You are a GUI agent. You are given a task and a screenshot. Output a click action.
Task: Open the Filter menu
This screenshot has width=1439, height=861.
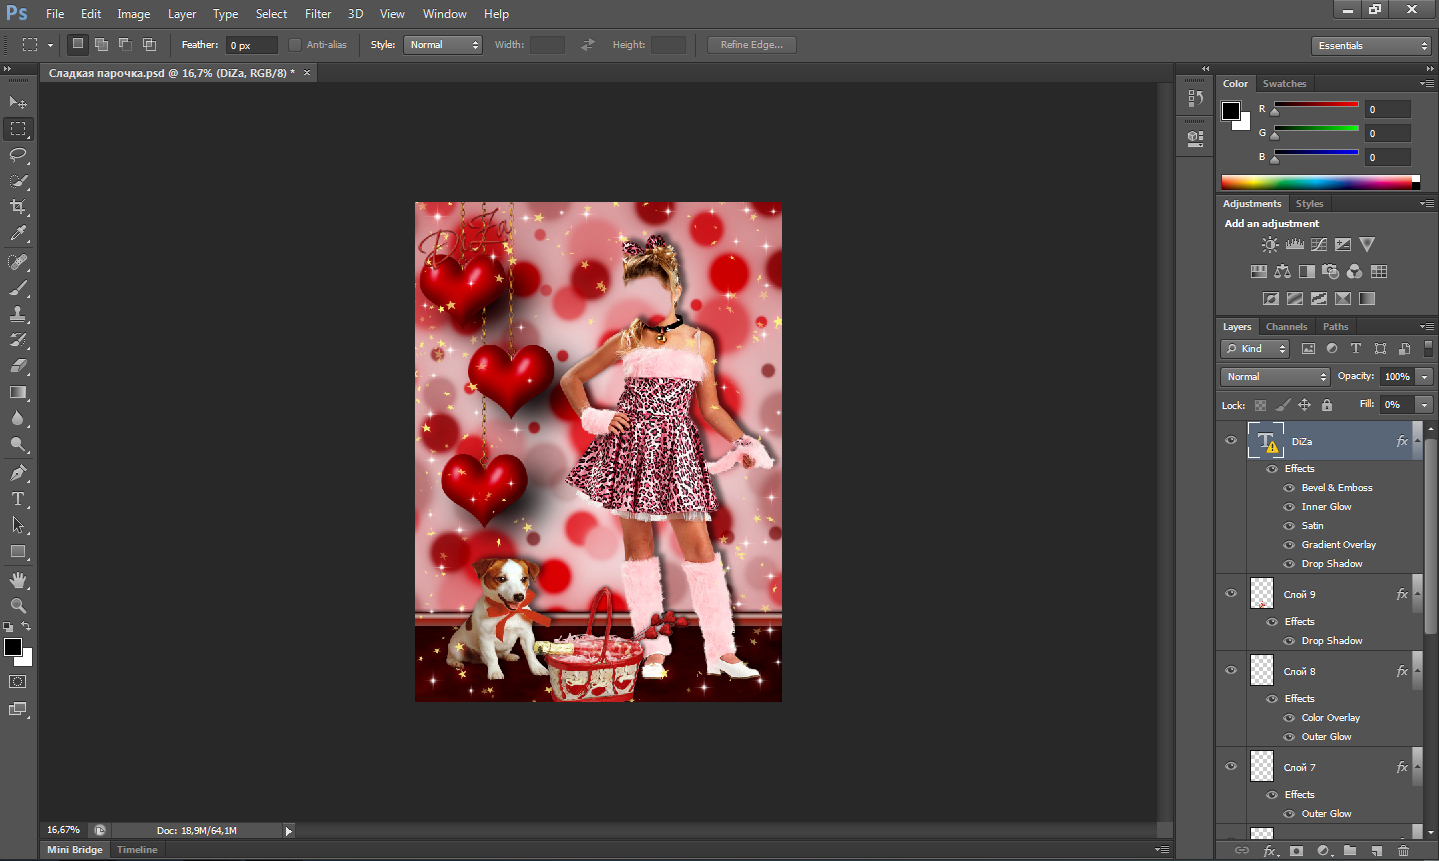click(x=318, y=14)
